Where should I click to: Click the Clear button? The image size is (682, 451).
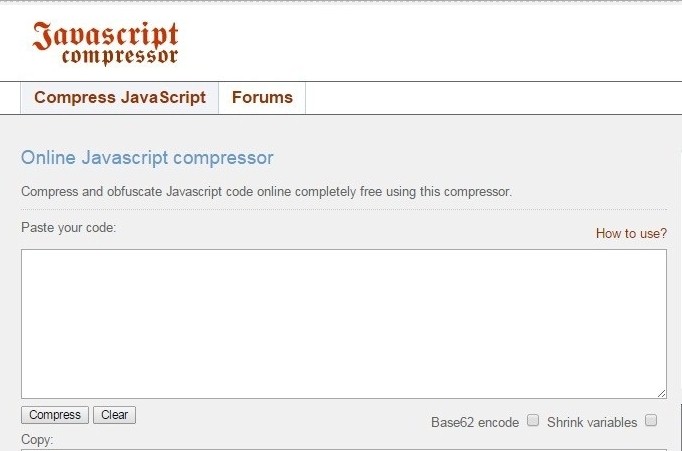point(114,415)
